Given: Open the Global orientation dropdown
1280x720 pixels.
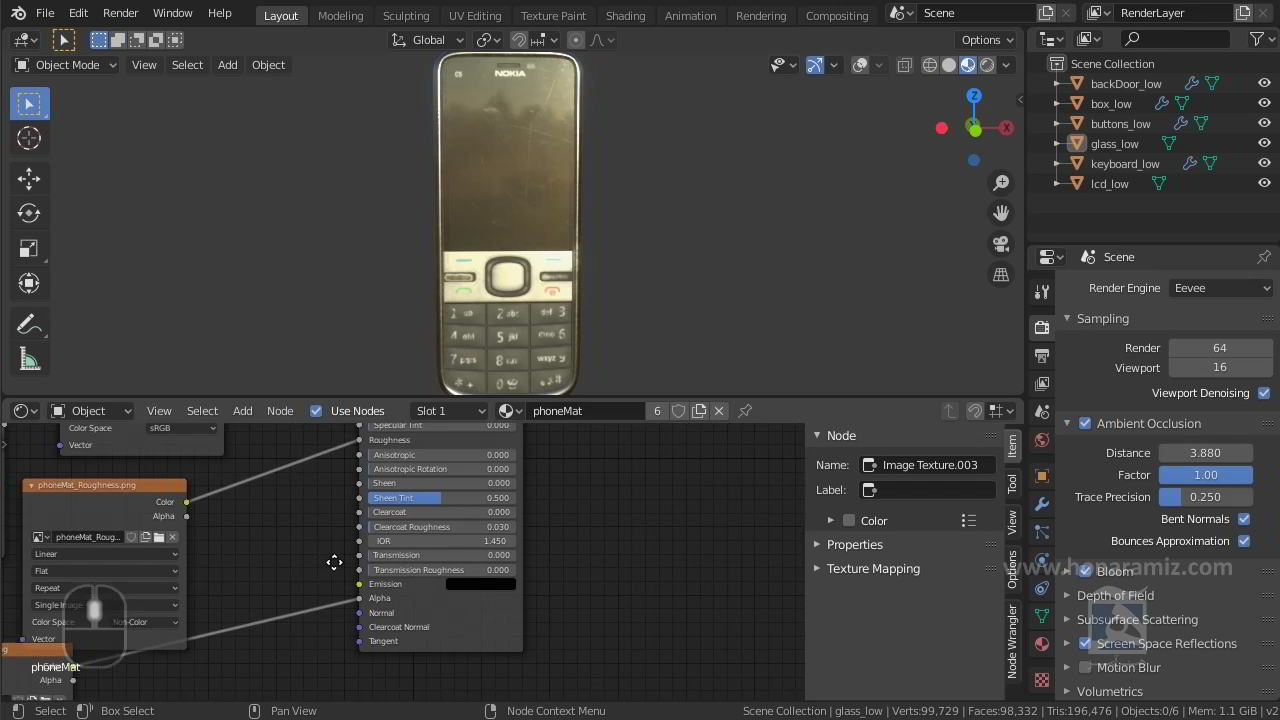Looking at the screenshot, I should [x=428, y=40].
